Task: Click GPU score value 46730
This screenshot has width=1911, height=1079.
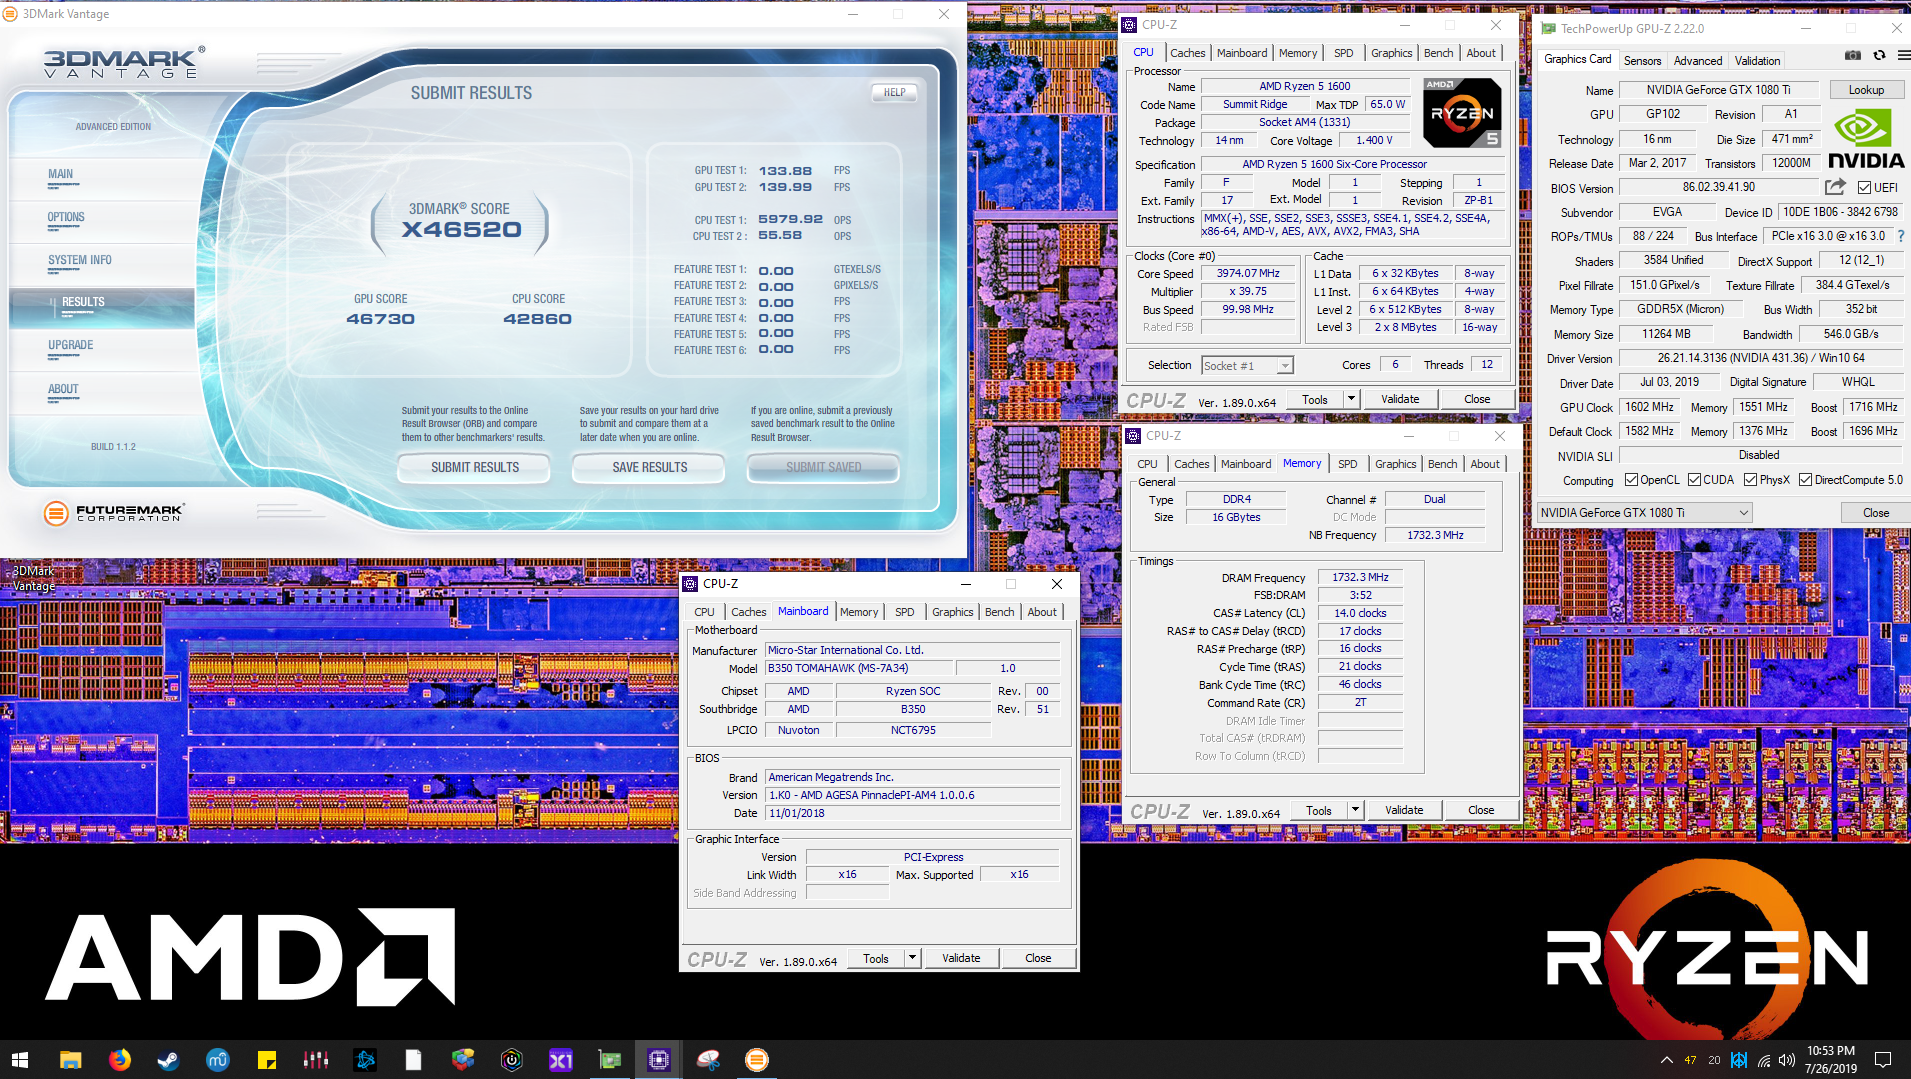Action: click(380, 319)
